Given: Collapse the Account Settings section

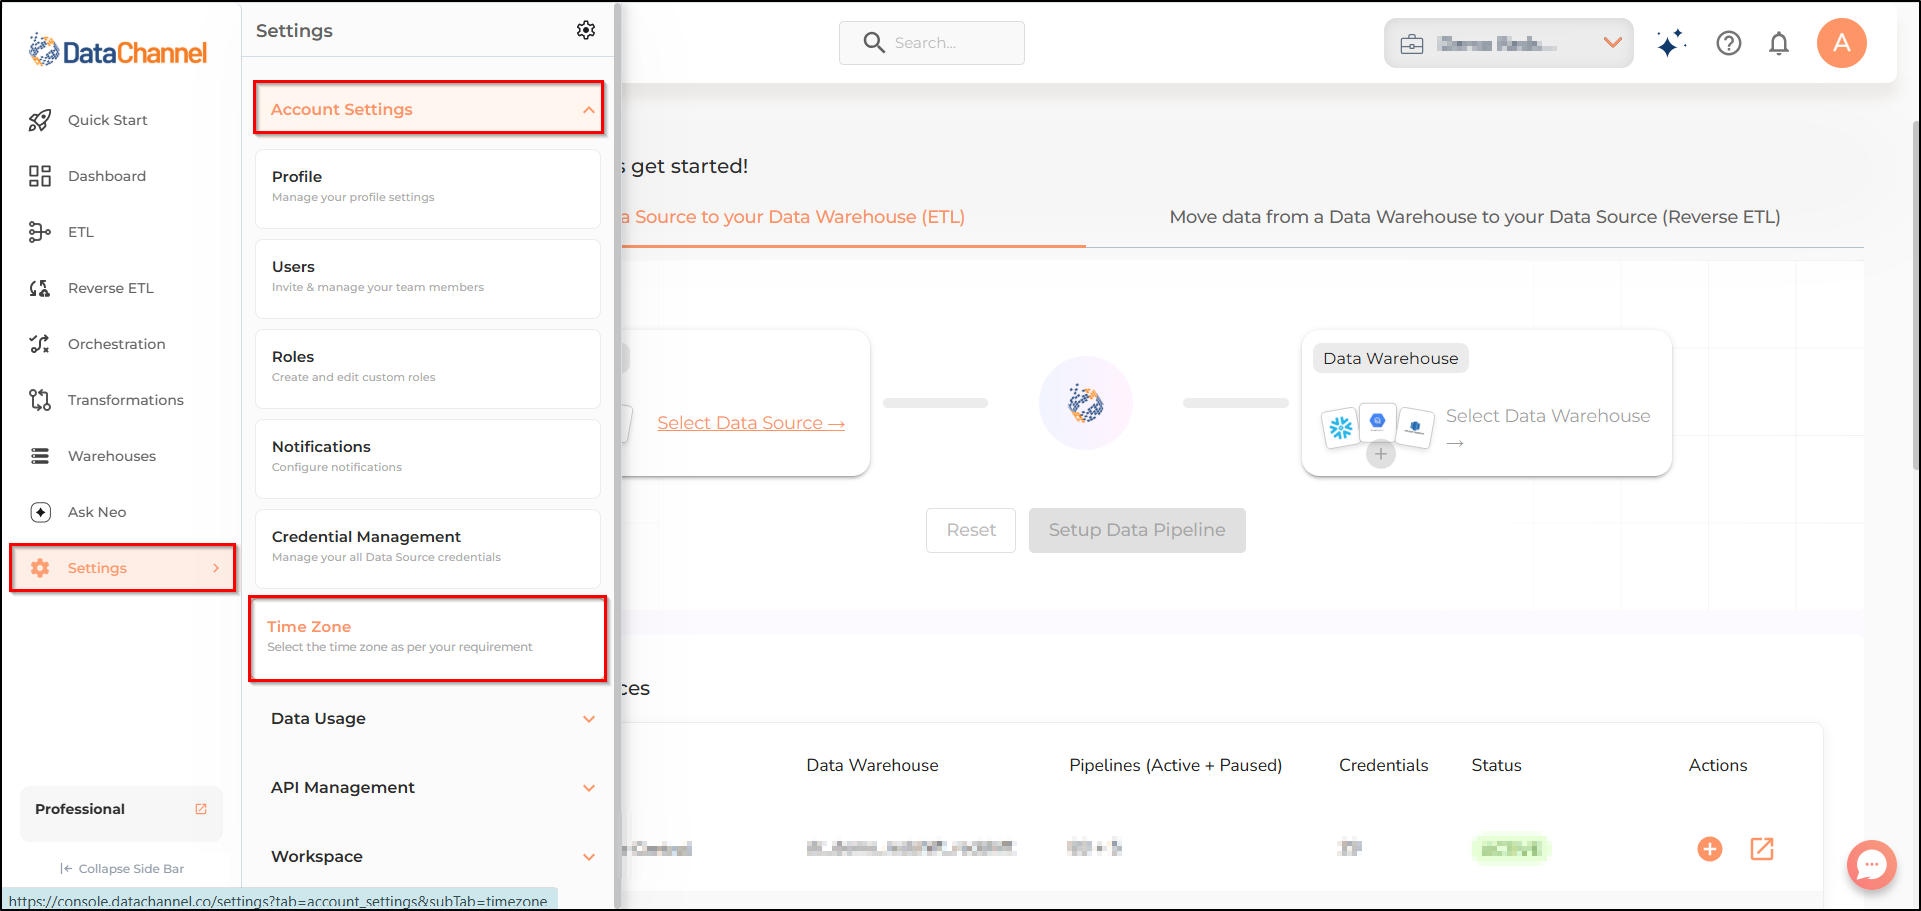Looking at the screenshot, I should (x=428, y=108).
